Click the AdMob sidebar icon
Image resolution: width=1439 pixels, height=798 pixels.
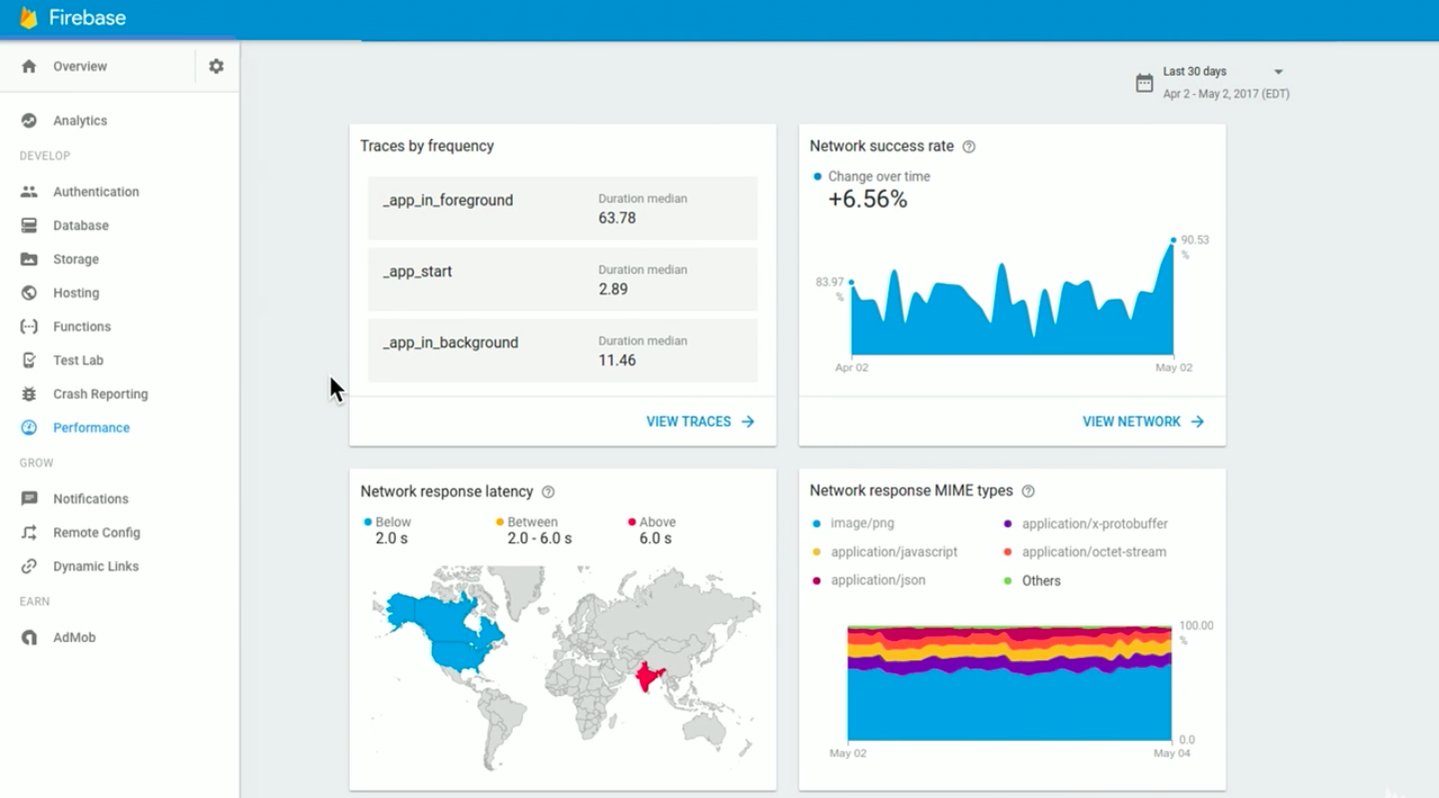point(29,637)
